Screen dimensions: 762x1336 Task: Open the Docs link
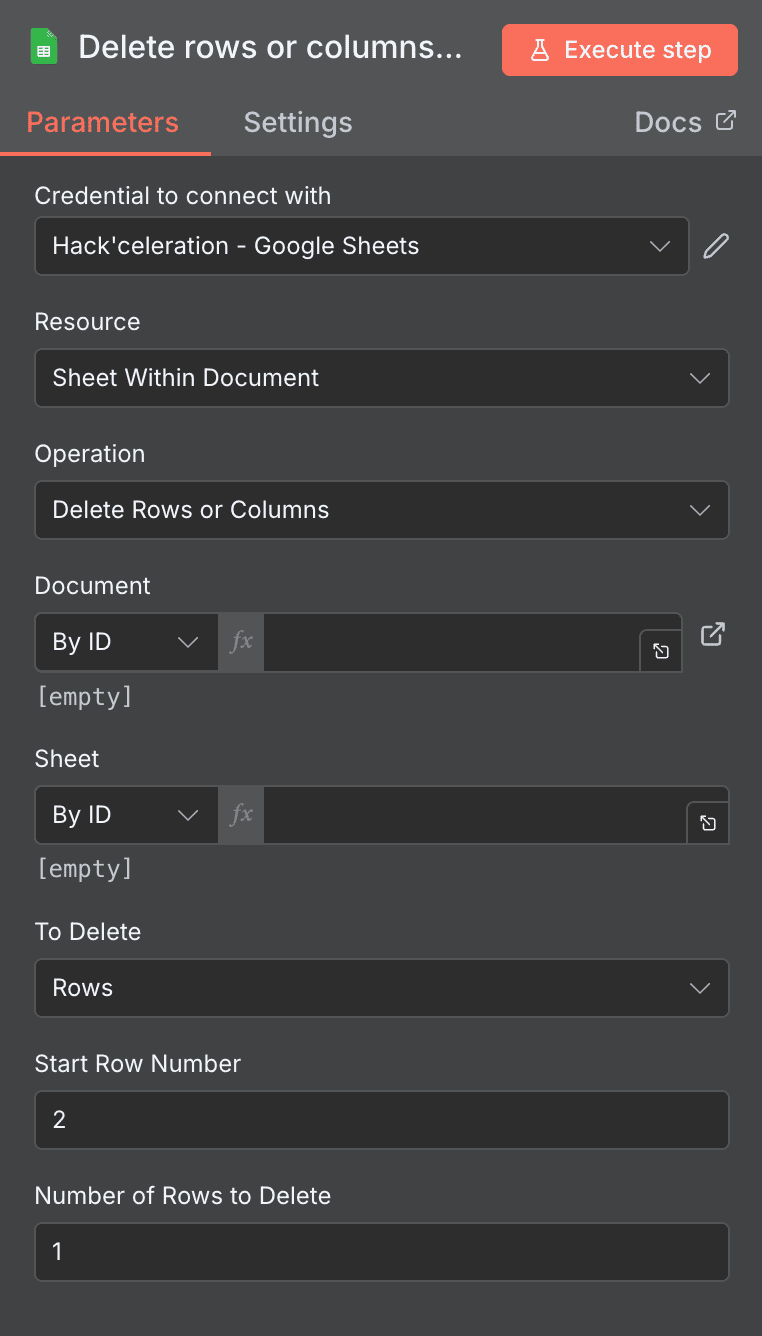tap(685, 122)
